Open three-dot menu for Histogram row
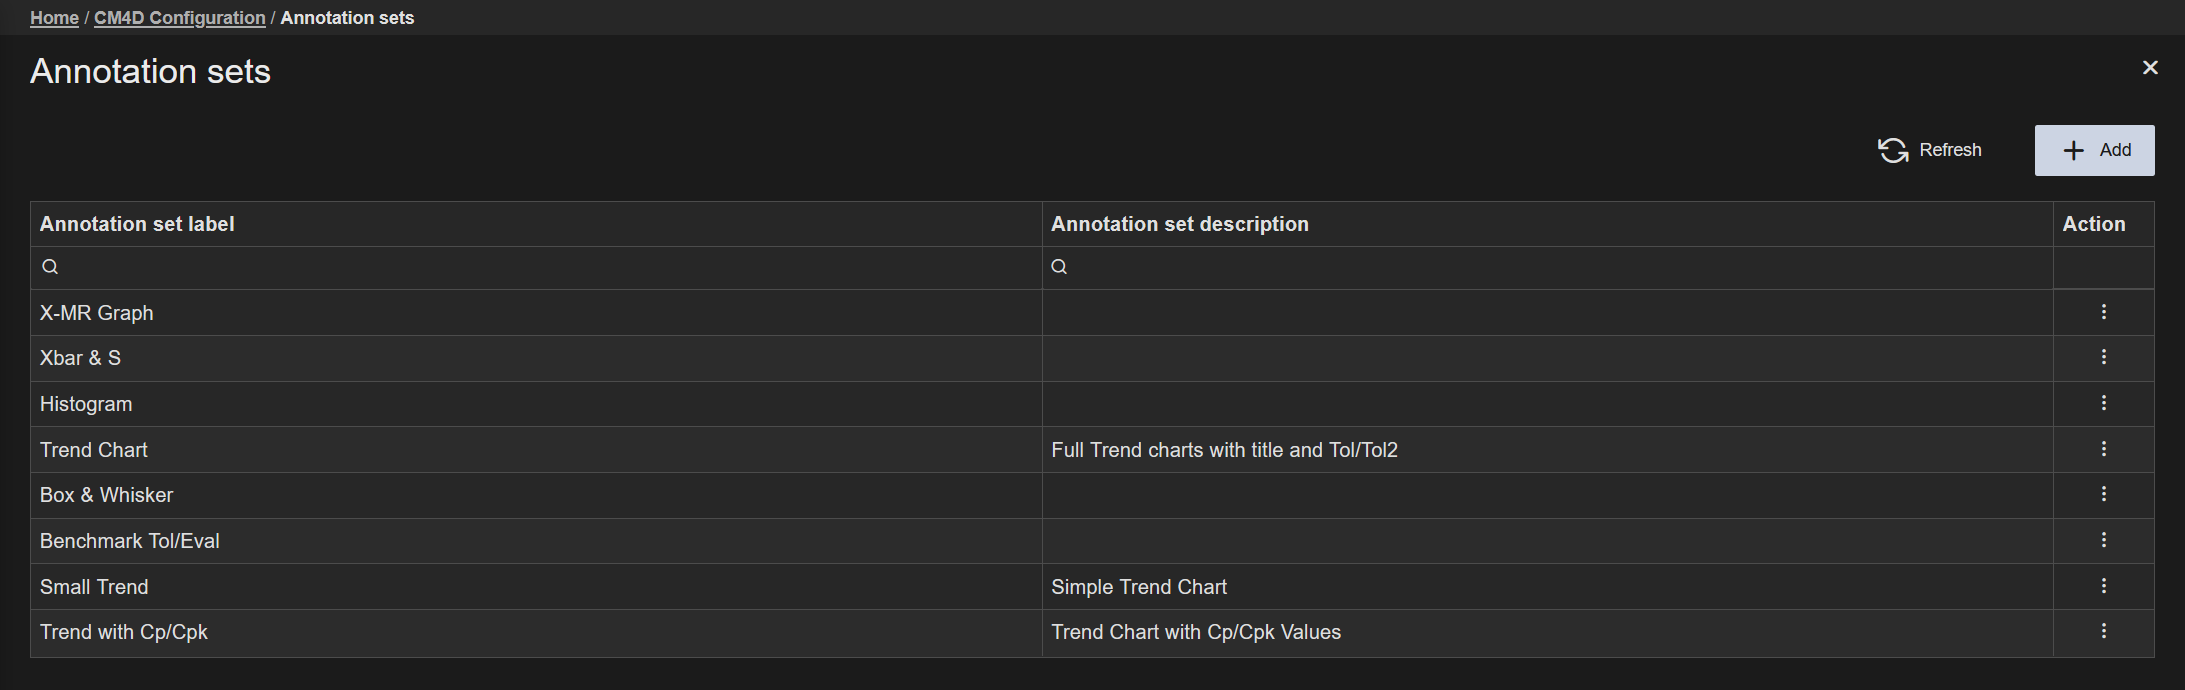The image size is (2185, 690). (2103, 403)
